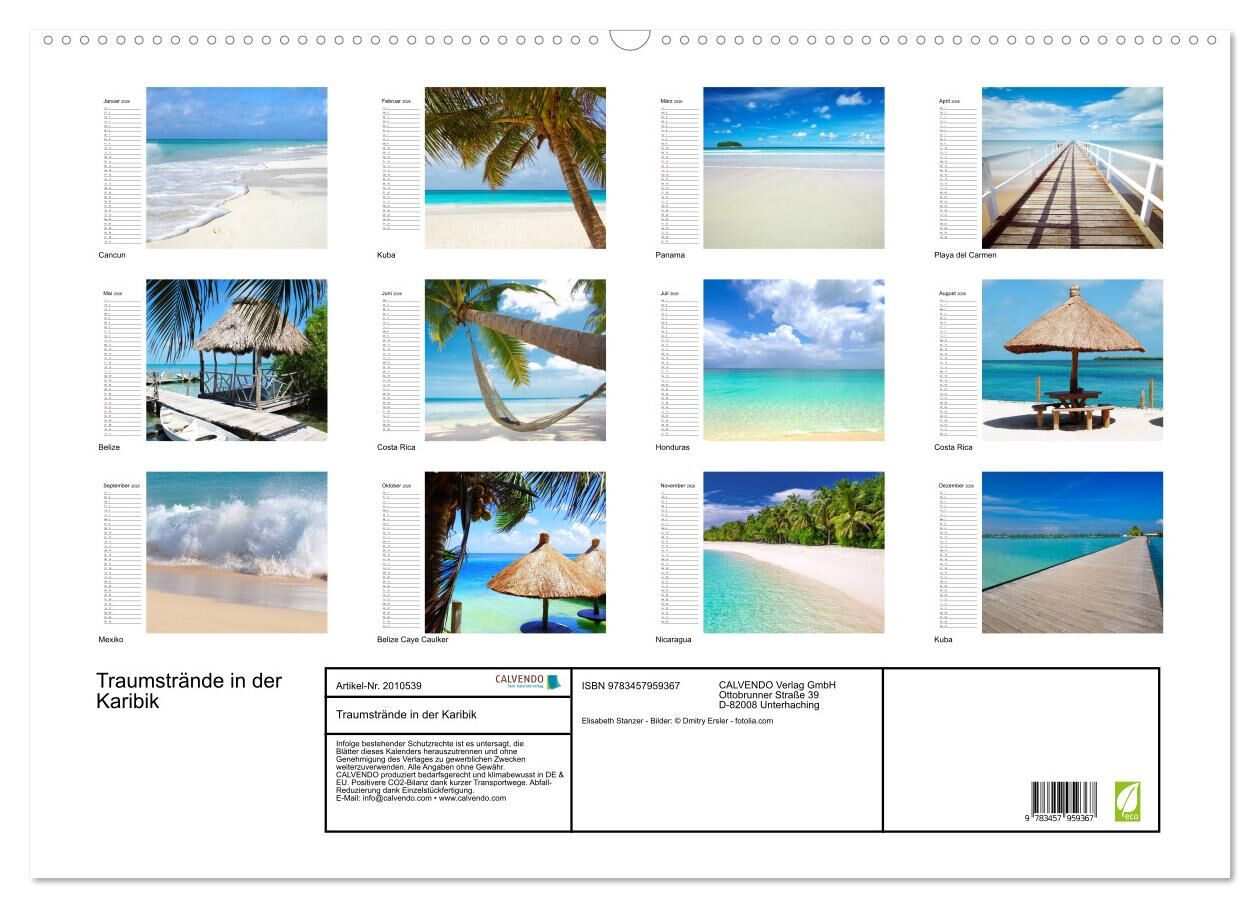The image size is (1260, 908).
Task: Open the Mexiko crashing wave photo
Action: click(x=237, y=552)
